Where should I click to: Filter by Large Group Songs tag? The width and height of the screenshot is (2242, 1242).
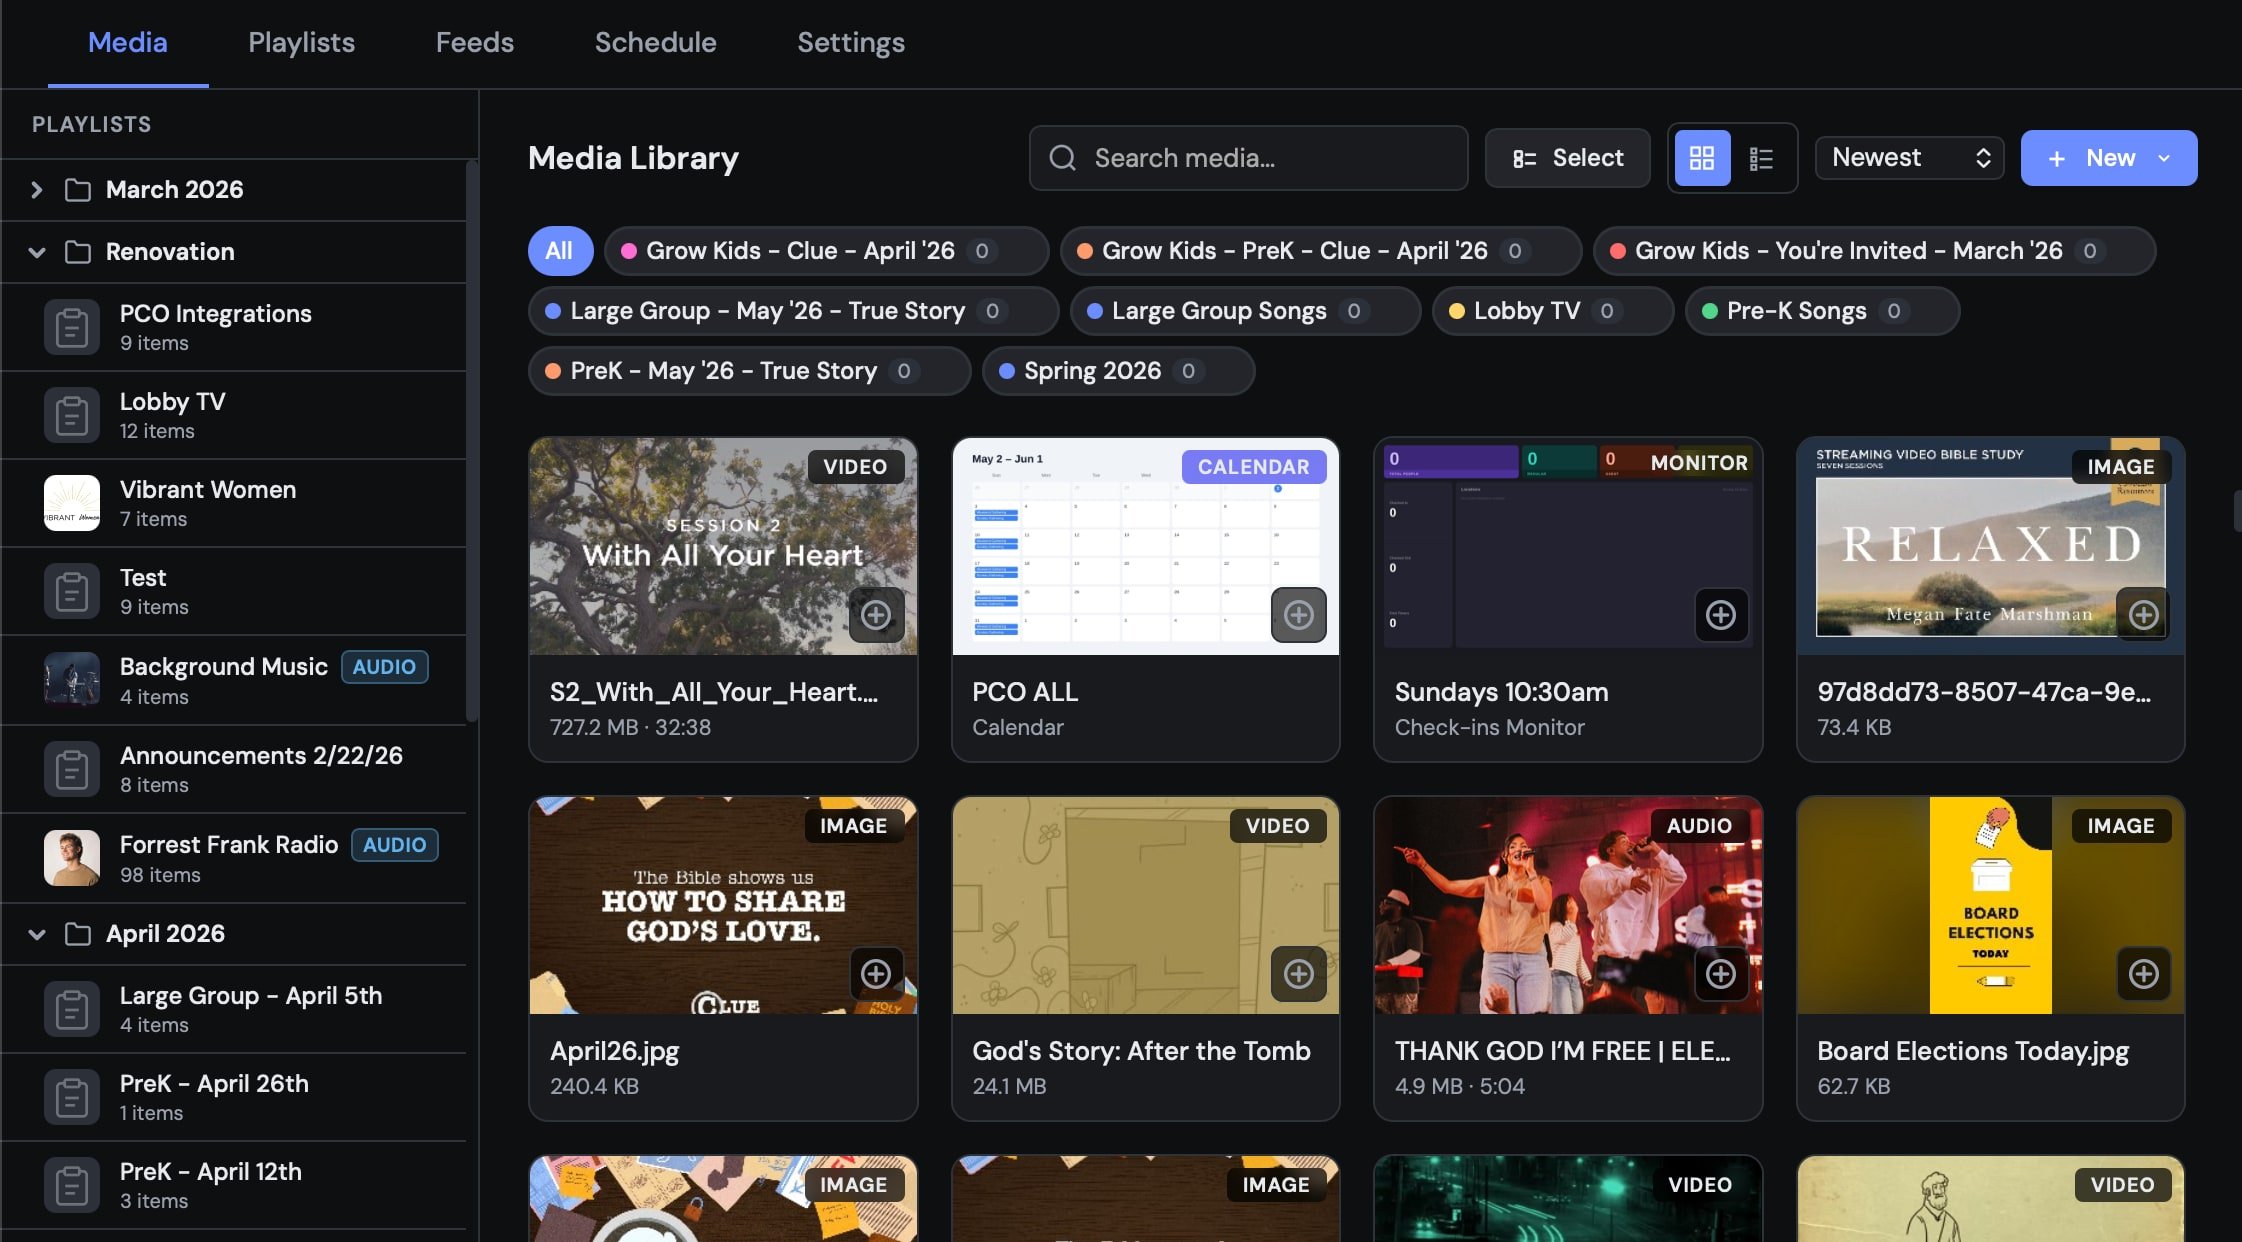point(1245,311)
